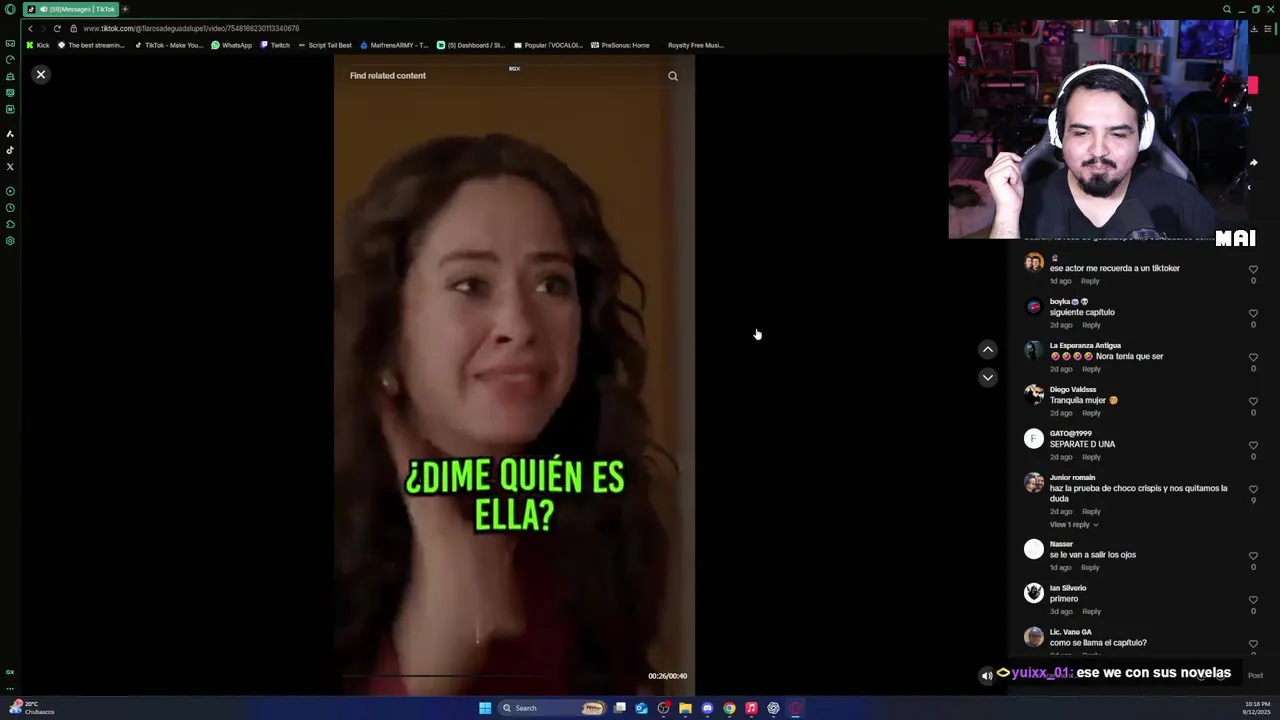Open the WhatsApp bookmark
This screenshot has width=1280, height=720.
232,45
